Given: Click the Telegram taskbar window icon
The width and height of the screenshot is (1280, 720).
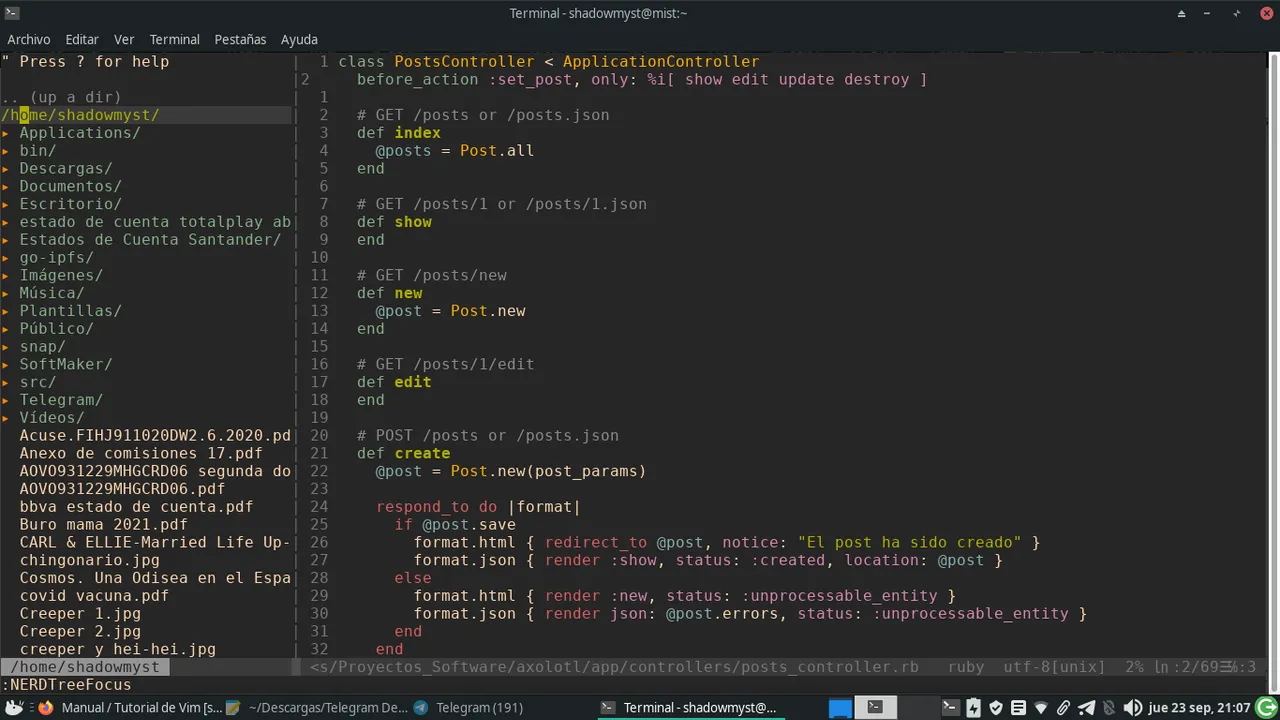Looking at the screenshot, I should coord(421,708).
